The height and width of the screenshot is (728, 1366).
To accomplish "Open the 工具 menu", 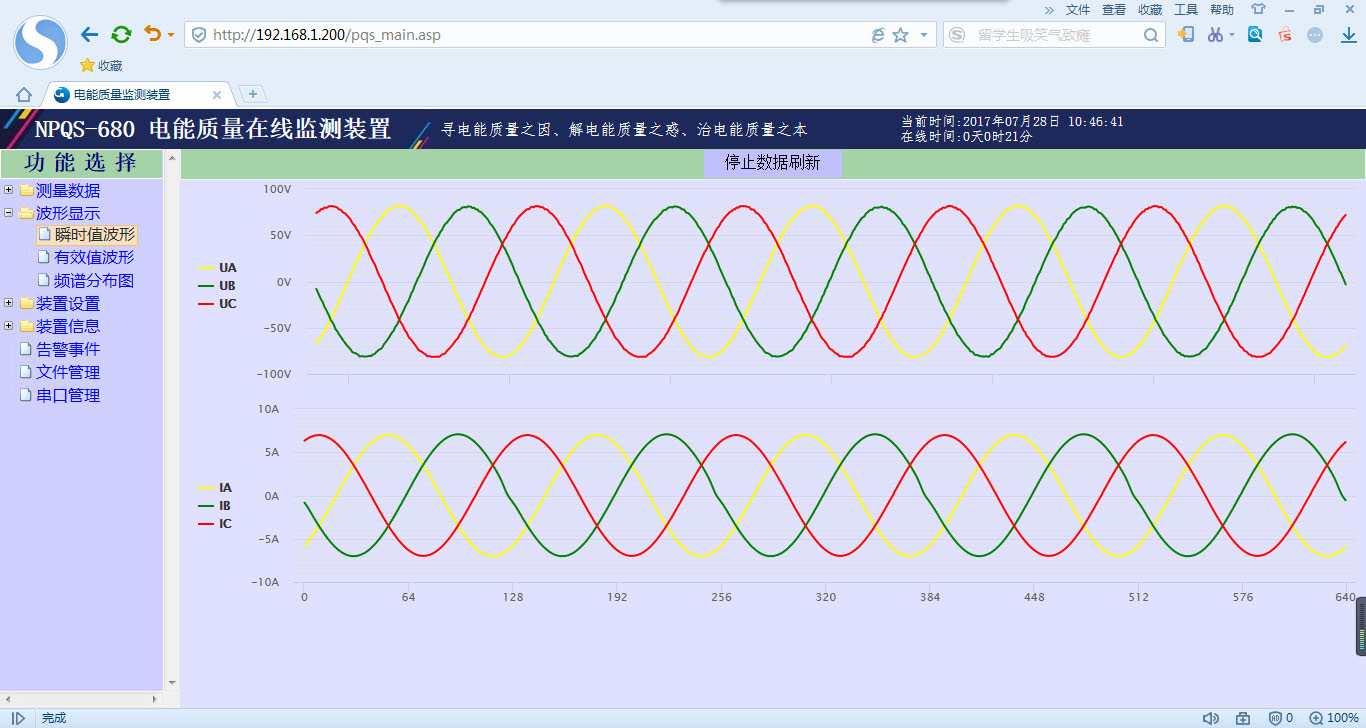I will coord(1186,9).
